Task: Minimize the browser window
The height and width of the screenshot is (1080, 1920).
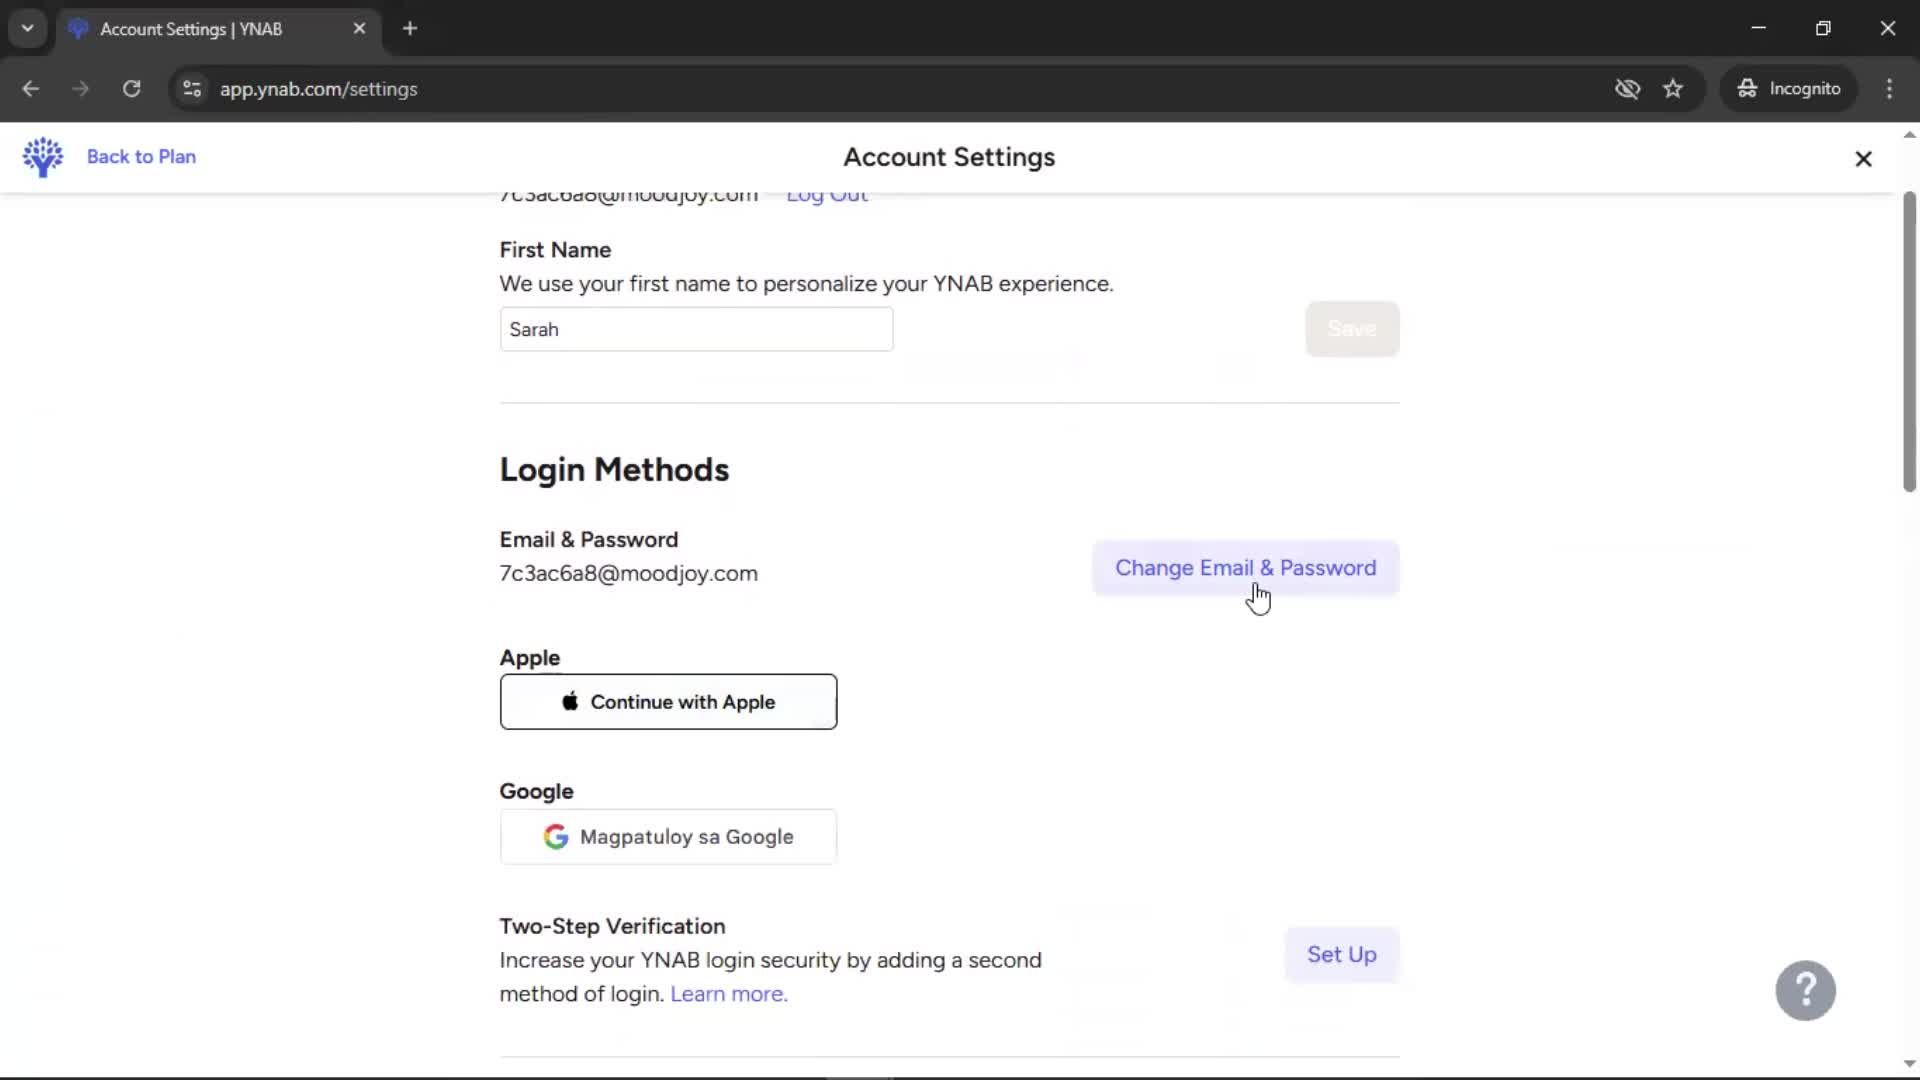Action: coord(1759,28)
